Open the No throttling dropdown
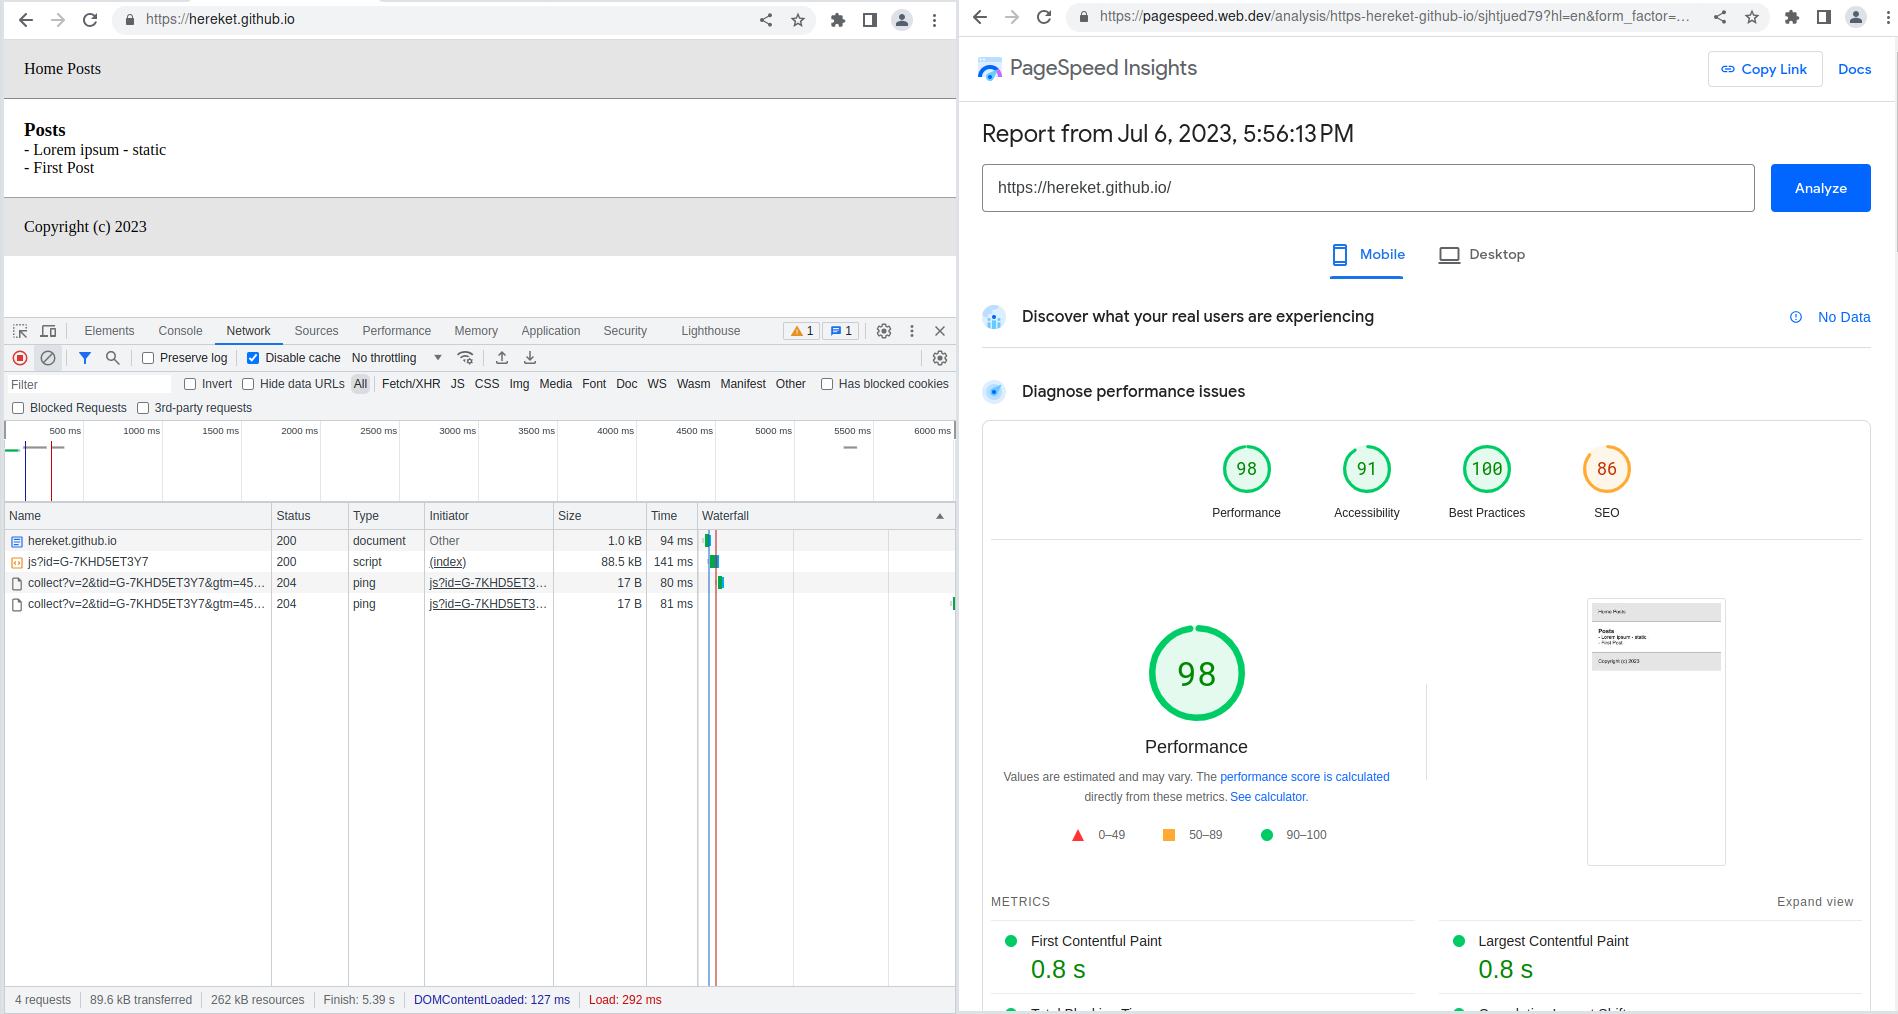This screenshot has height=1014, width=1898. tap(397, 358)
